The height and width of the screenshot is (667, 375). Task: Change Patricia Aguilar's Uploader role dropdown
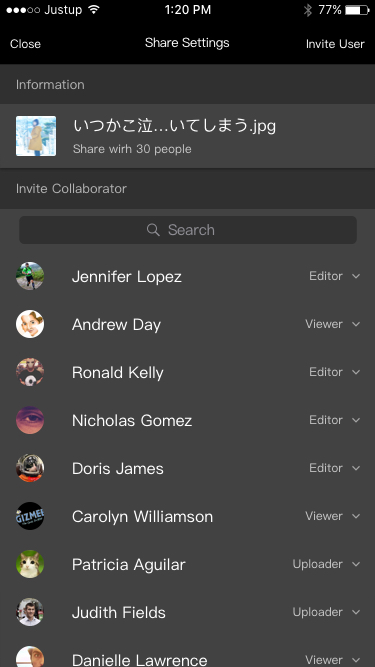(x=327, y=564)
